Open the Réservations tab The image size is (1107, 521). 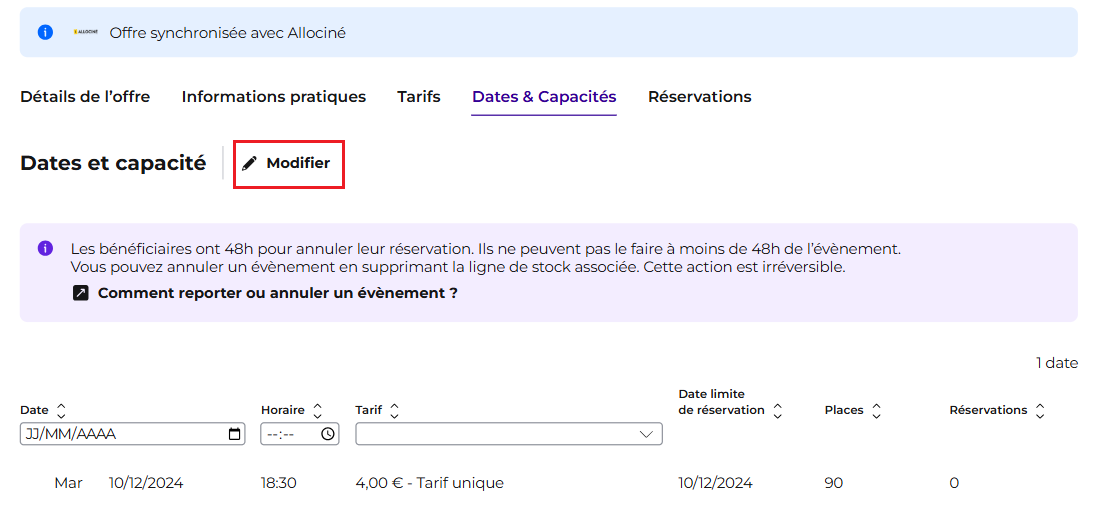[x=700, y=97]
